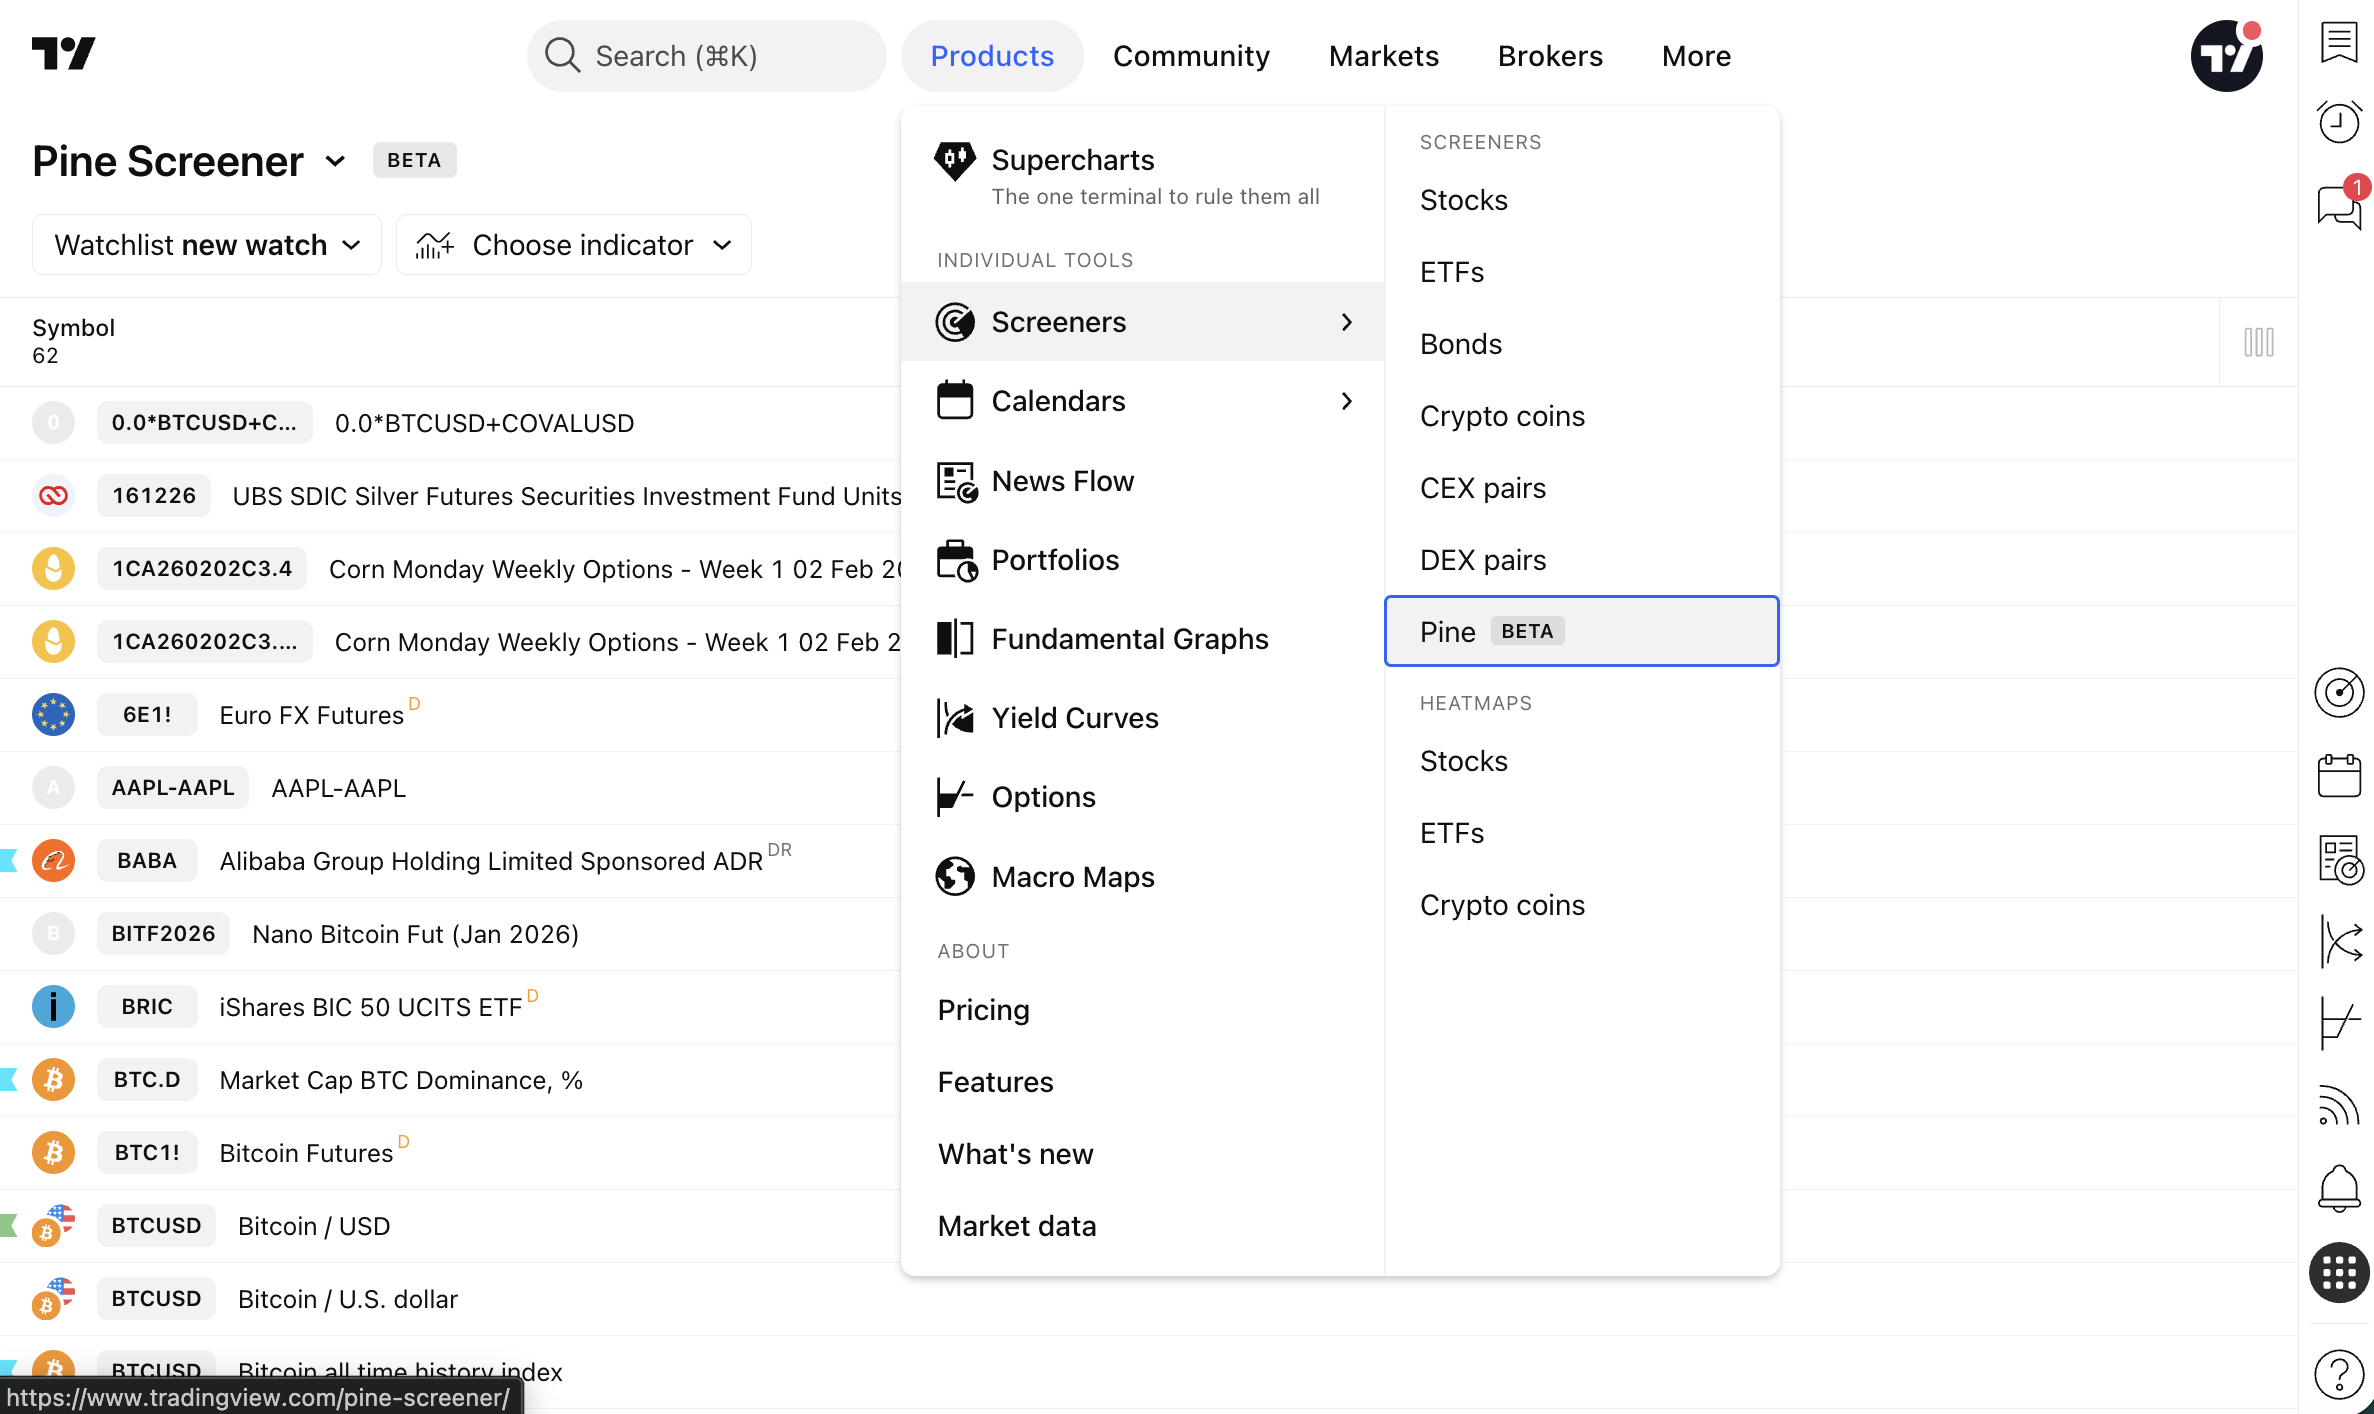
Task: Click the TradingView logo icon
Action: [63, 54]
